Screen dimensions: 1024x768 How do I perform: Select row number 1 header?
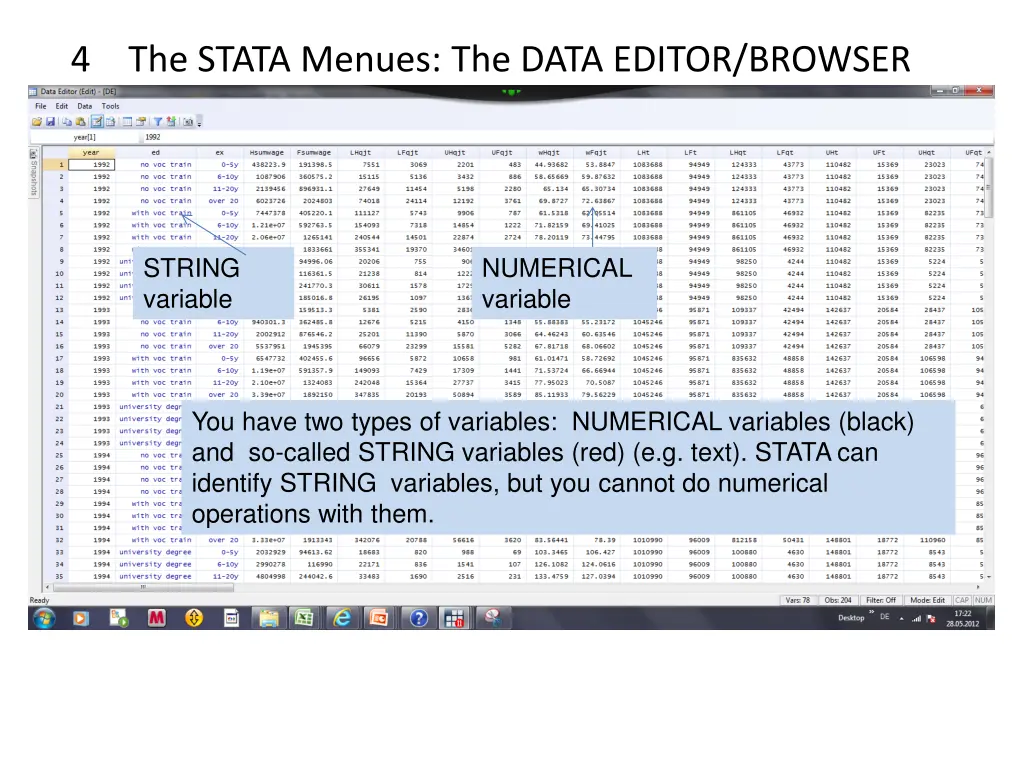click(x=56, y=165)
